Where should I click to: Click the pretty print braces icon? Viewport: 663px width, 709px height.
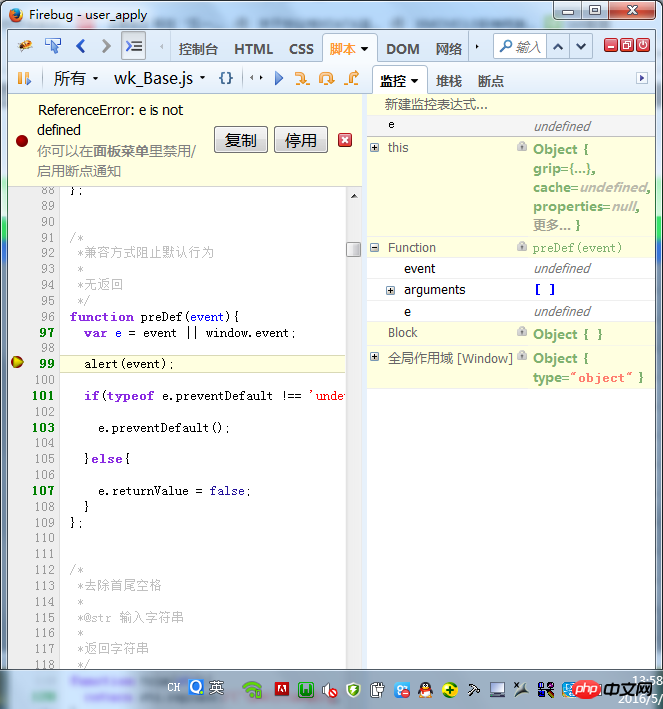[226, 78]
